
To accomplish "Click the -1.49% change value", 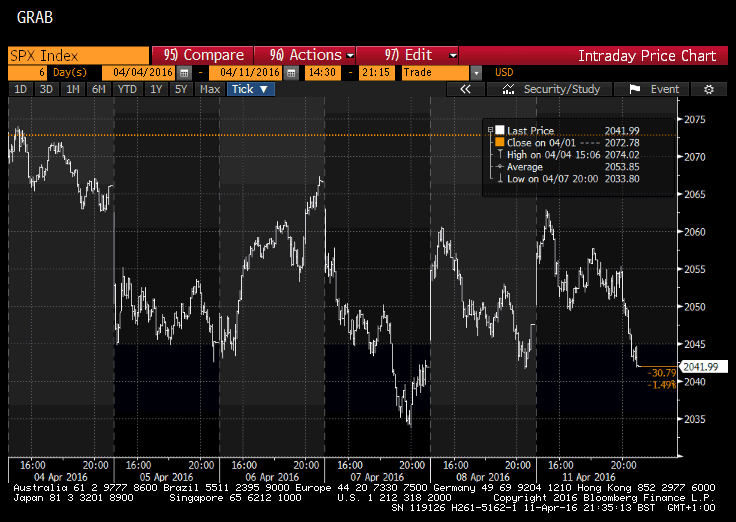I will (x=663, y=385).
